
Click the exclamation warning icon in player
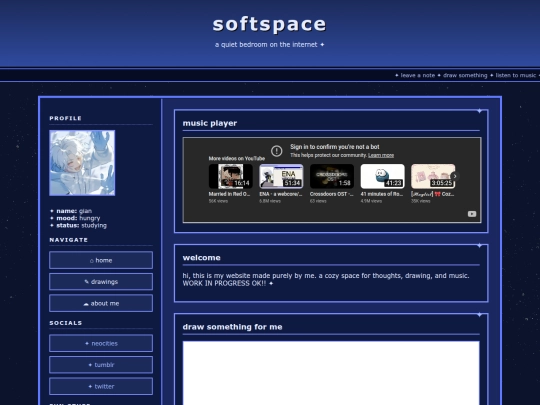pos(276,150)
